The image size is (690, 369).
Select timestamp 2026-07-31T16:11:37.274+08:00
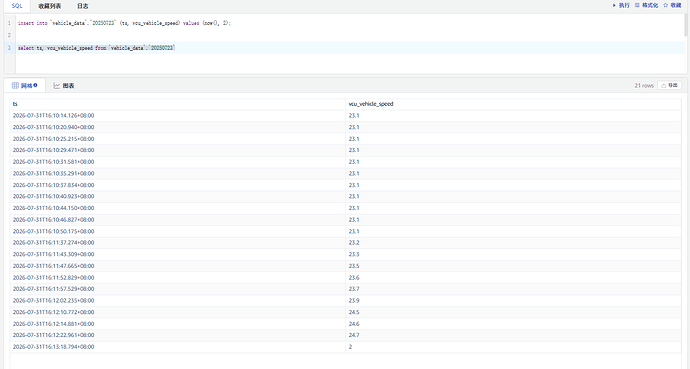point(53,242)
